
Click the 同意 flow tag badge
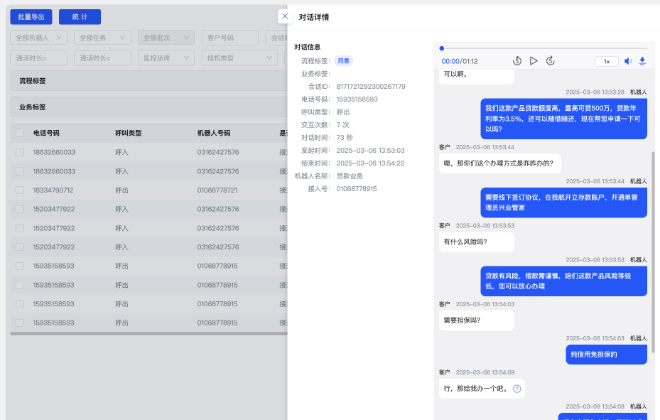[343, 61]
